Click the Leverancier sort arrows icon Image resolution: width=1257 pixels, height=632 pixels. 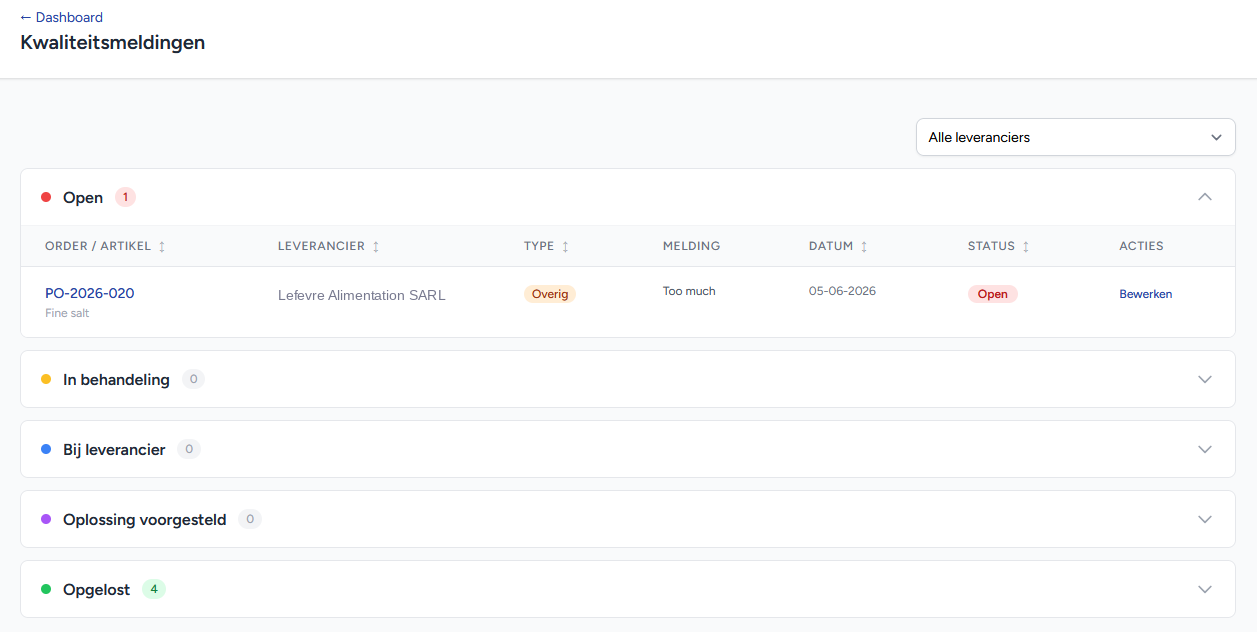(376, 247)
